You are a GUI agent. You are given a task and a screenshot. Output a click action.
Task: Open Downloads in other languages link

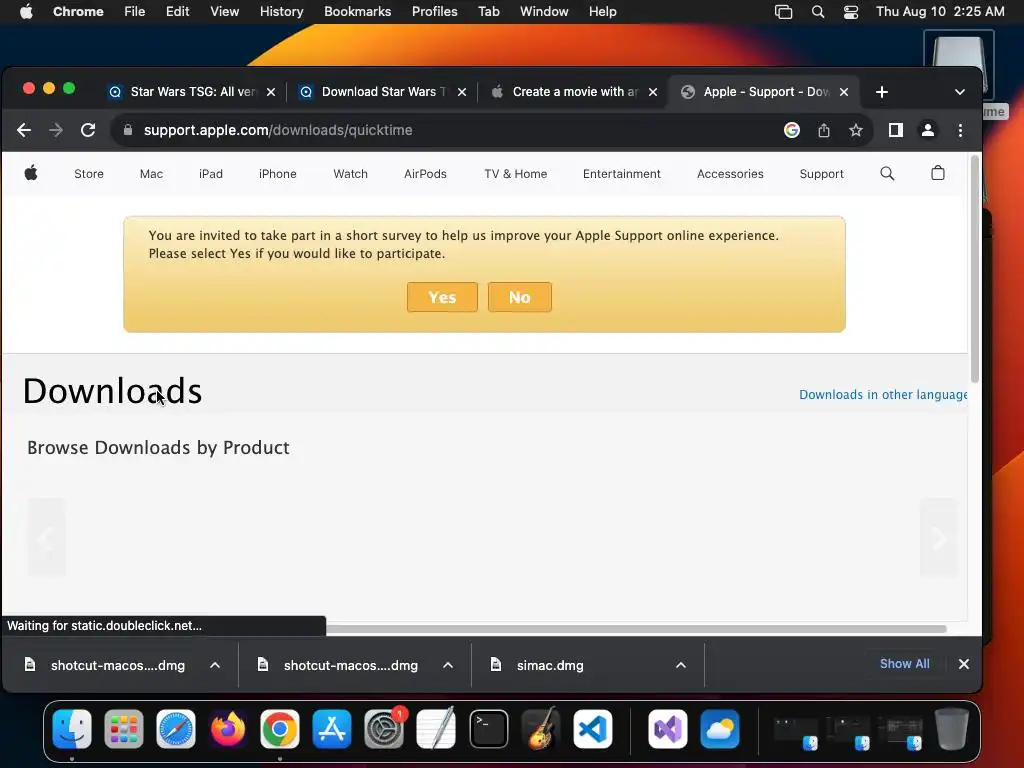click(883, 394)
